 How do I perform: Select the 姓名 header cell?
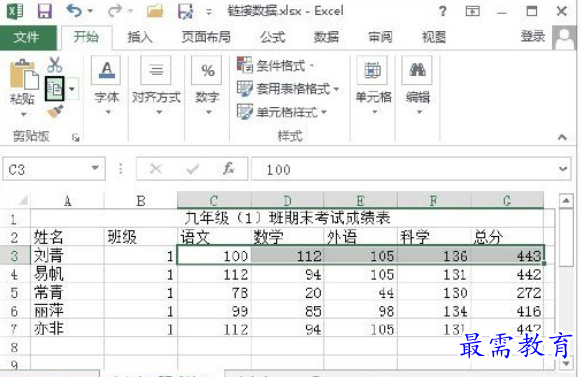click(x=67, y=237)
